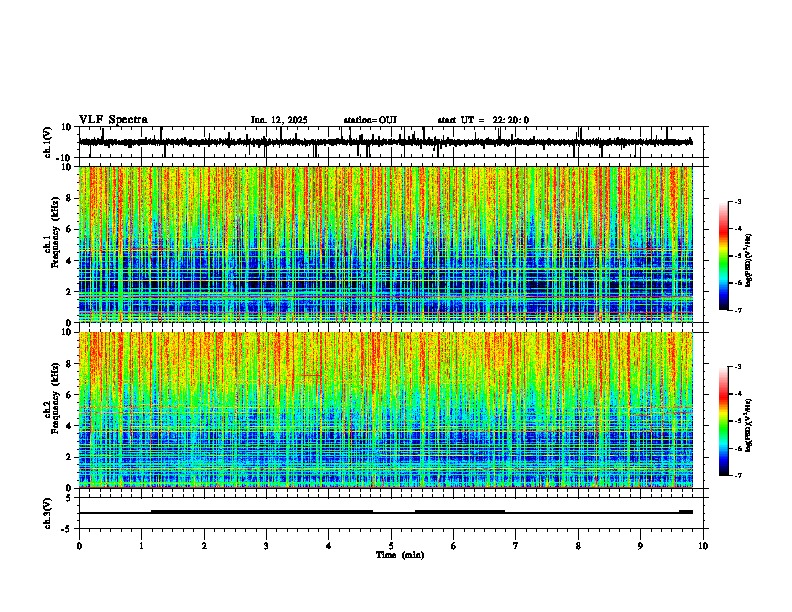
Task: Click the log(PSD) label beside ch.2 color bar
Action: click(x=749, y=425)
